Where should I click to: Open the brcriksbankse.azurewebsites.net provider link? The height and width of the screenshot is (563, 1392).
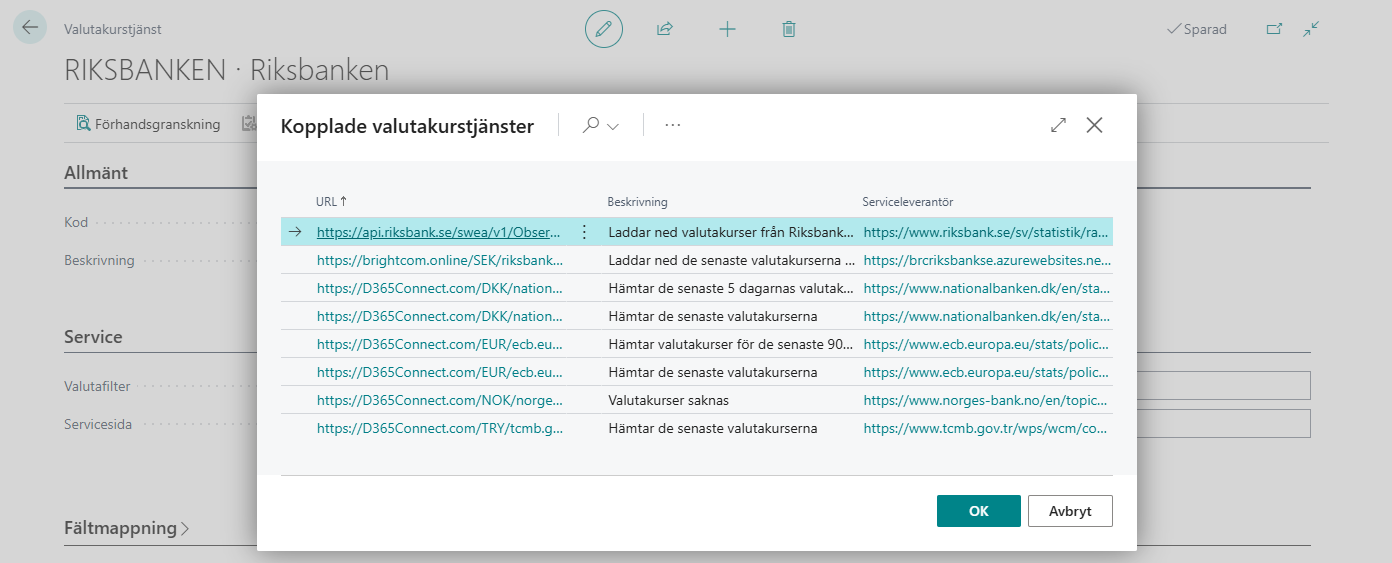pos(987,260)
